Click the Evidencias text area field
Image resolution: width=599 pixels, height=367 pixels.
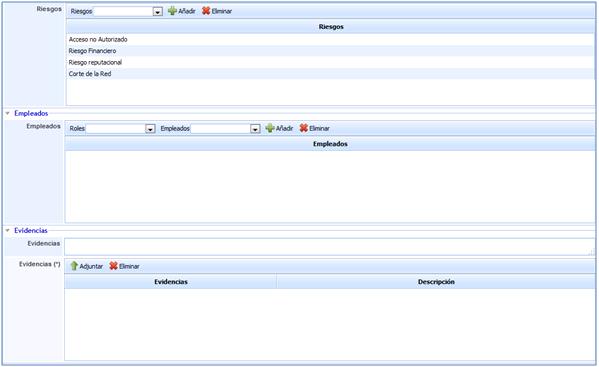click(330, 247)
